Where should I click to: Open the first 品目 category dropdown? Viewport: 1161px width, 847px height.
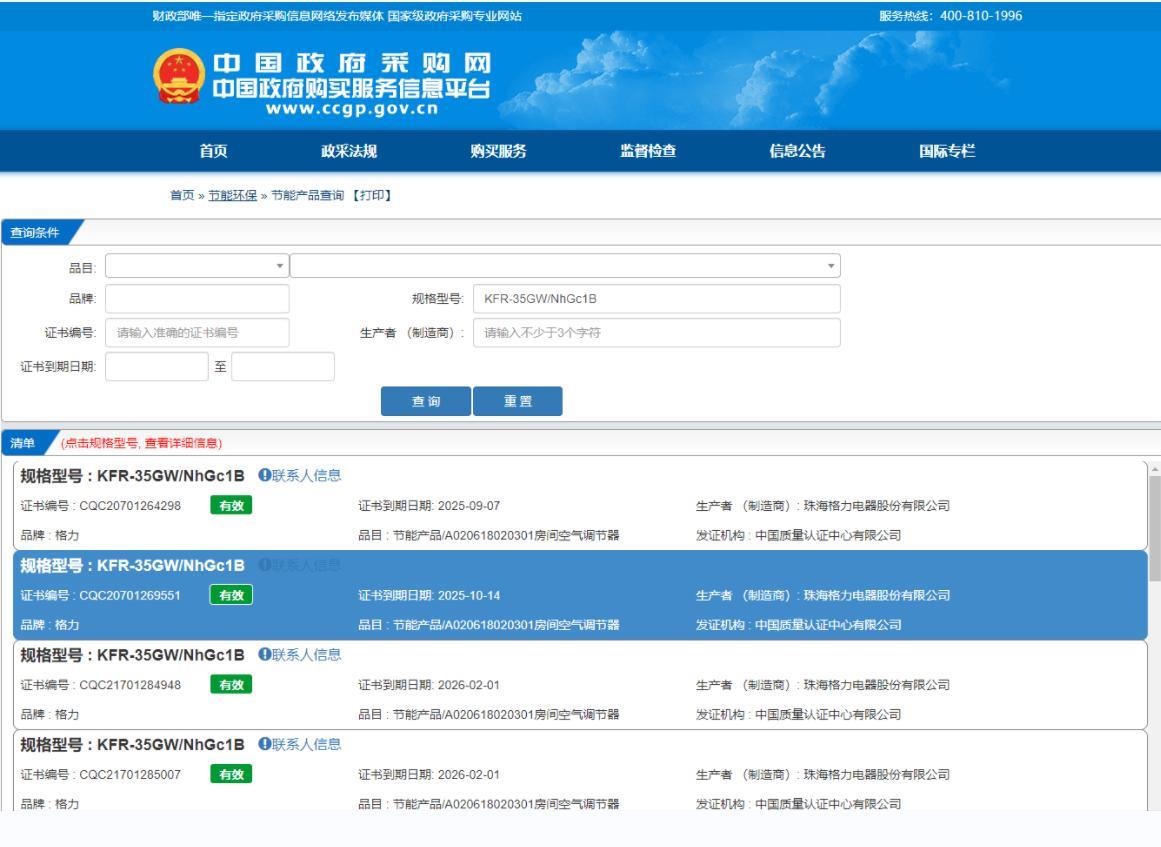[197, 266]
